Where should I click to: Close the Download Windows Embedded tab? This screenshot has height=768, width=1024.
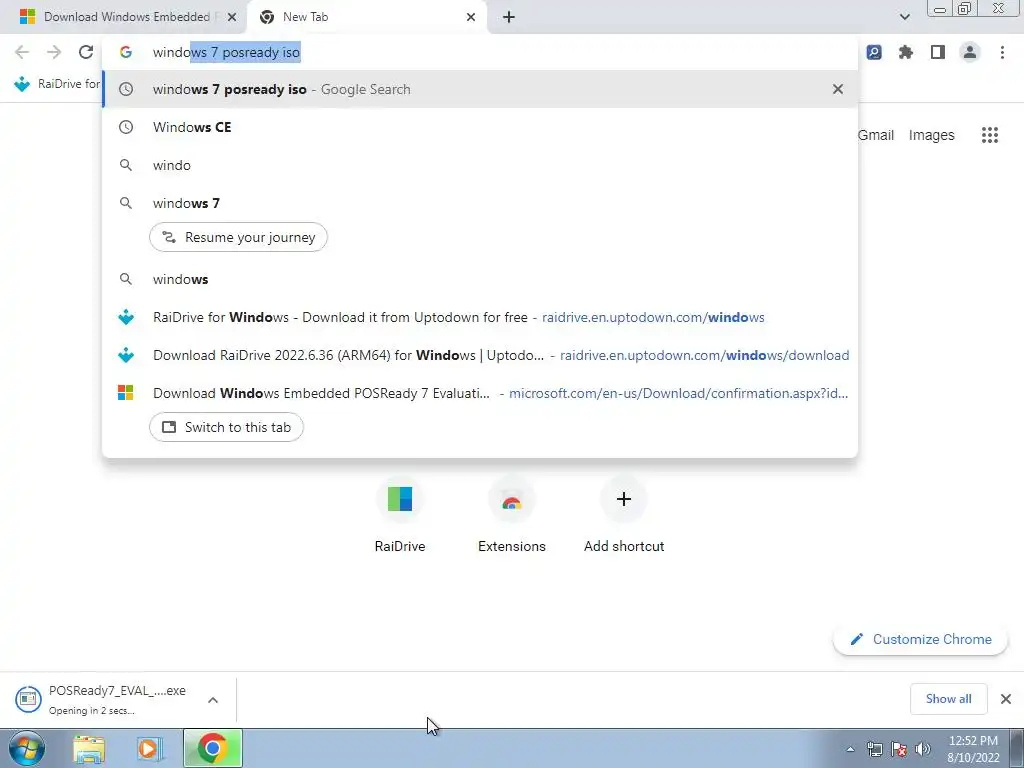tap(232, 17)
